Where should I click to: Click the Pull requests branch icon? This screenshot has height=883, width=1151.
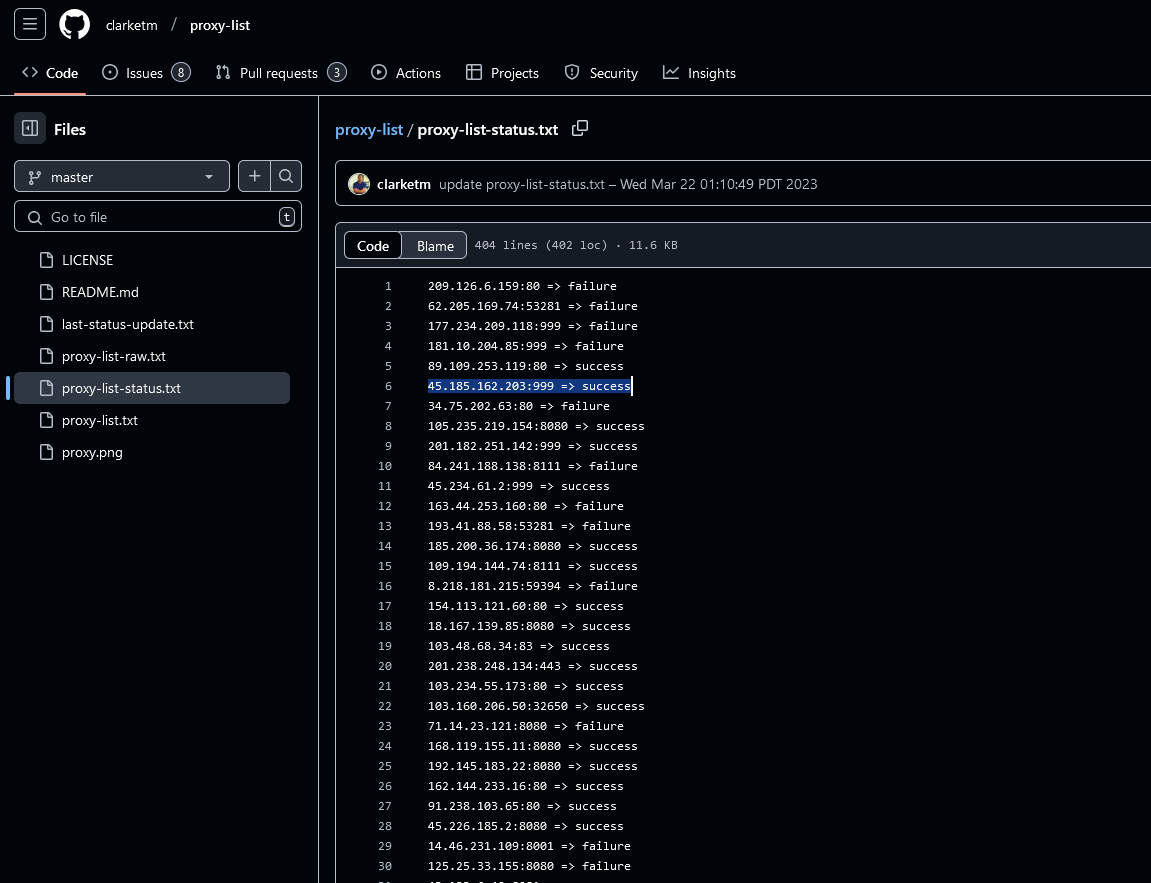coord(221,72)
